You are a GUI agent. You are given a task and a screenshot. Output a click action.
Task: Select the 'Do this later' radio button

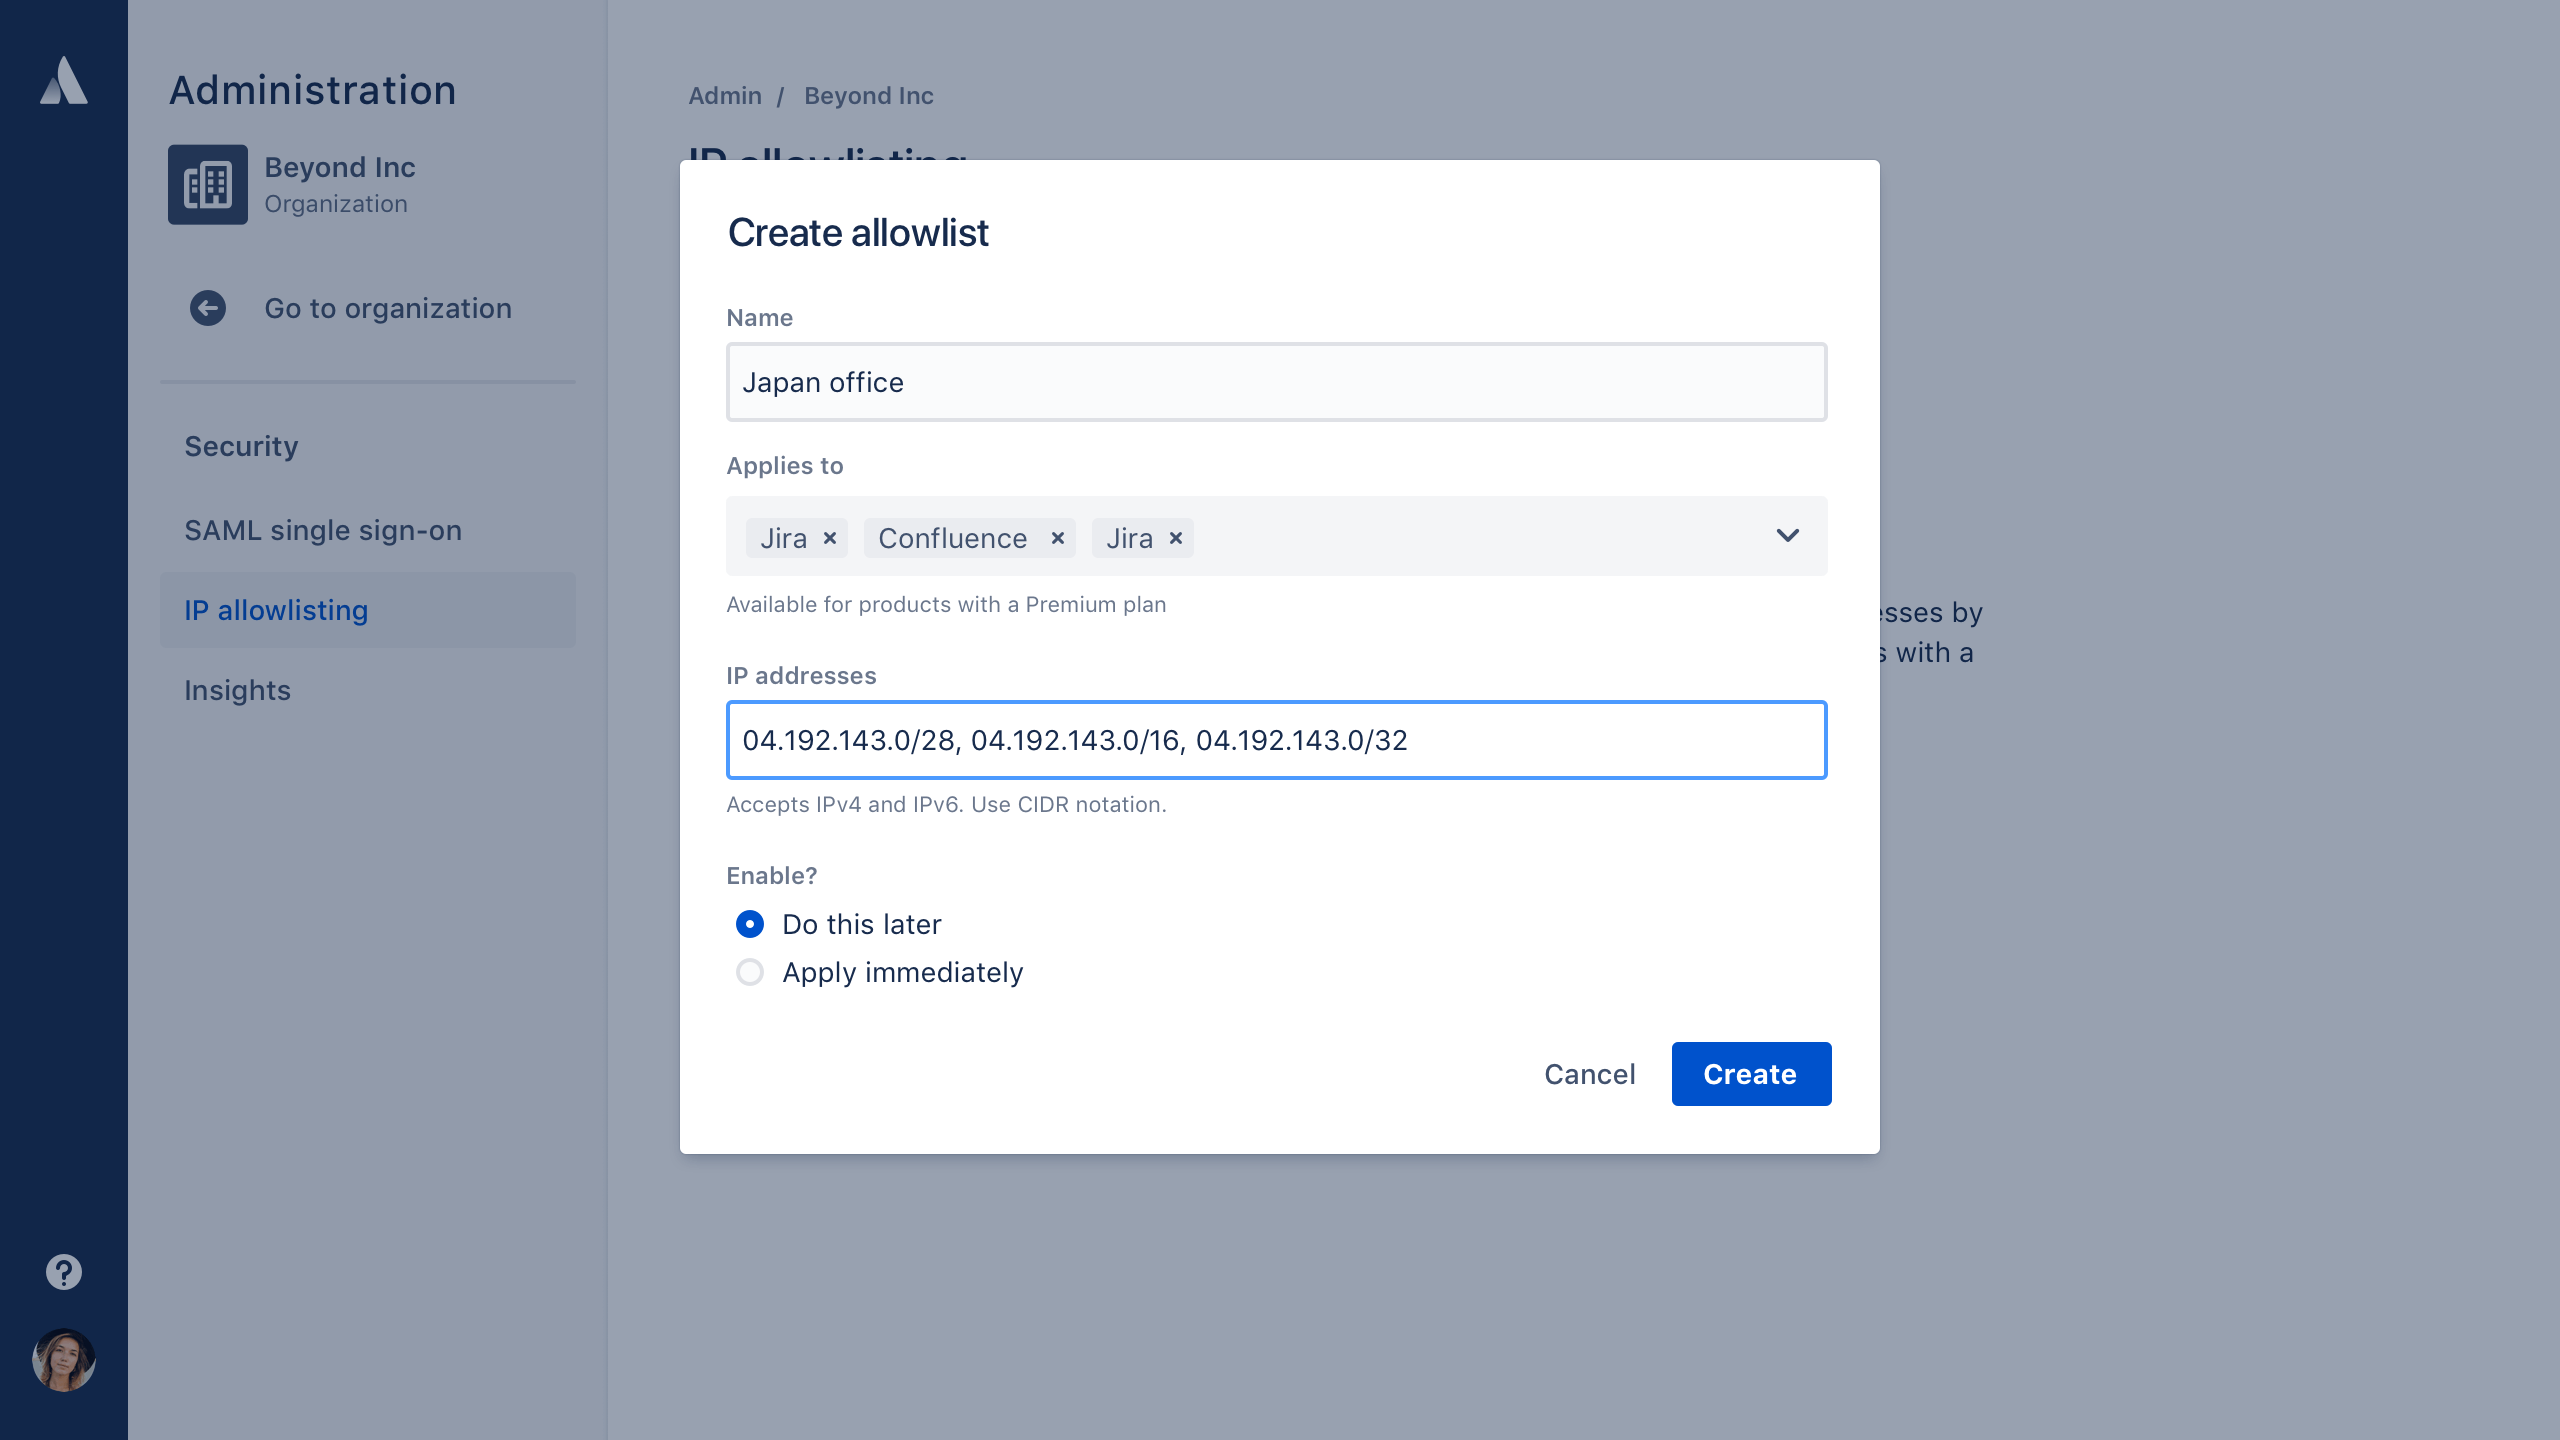point(749,923)
